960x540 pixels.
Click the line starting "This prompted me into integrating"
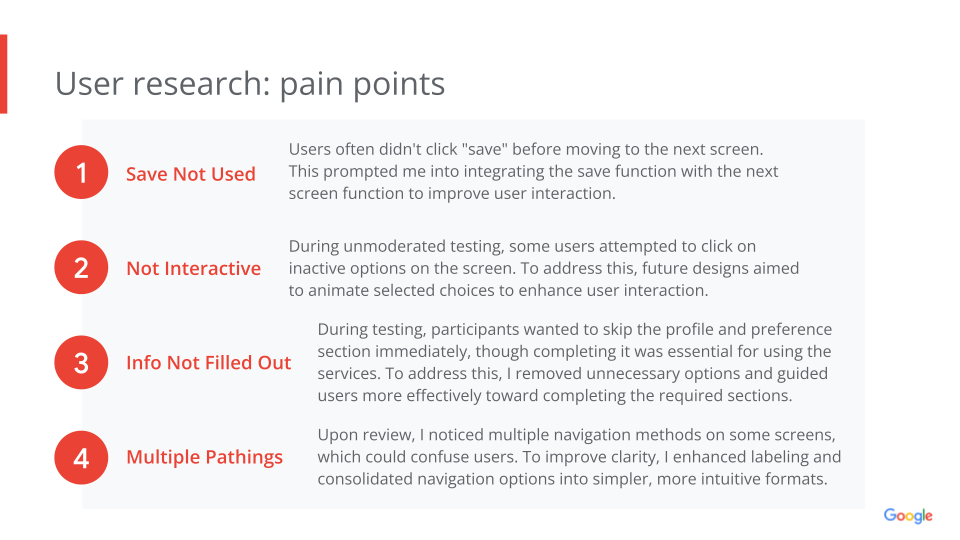533,171
